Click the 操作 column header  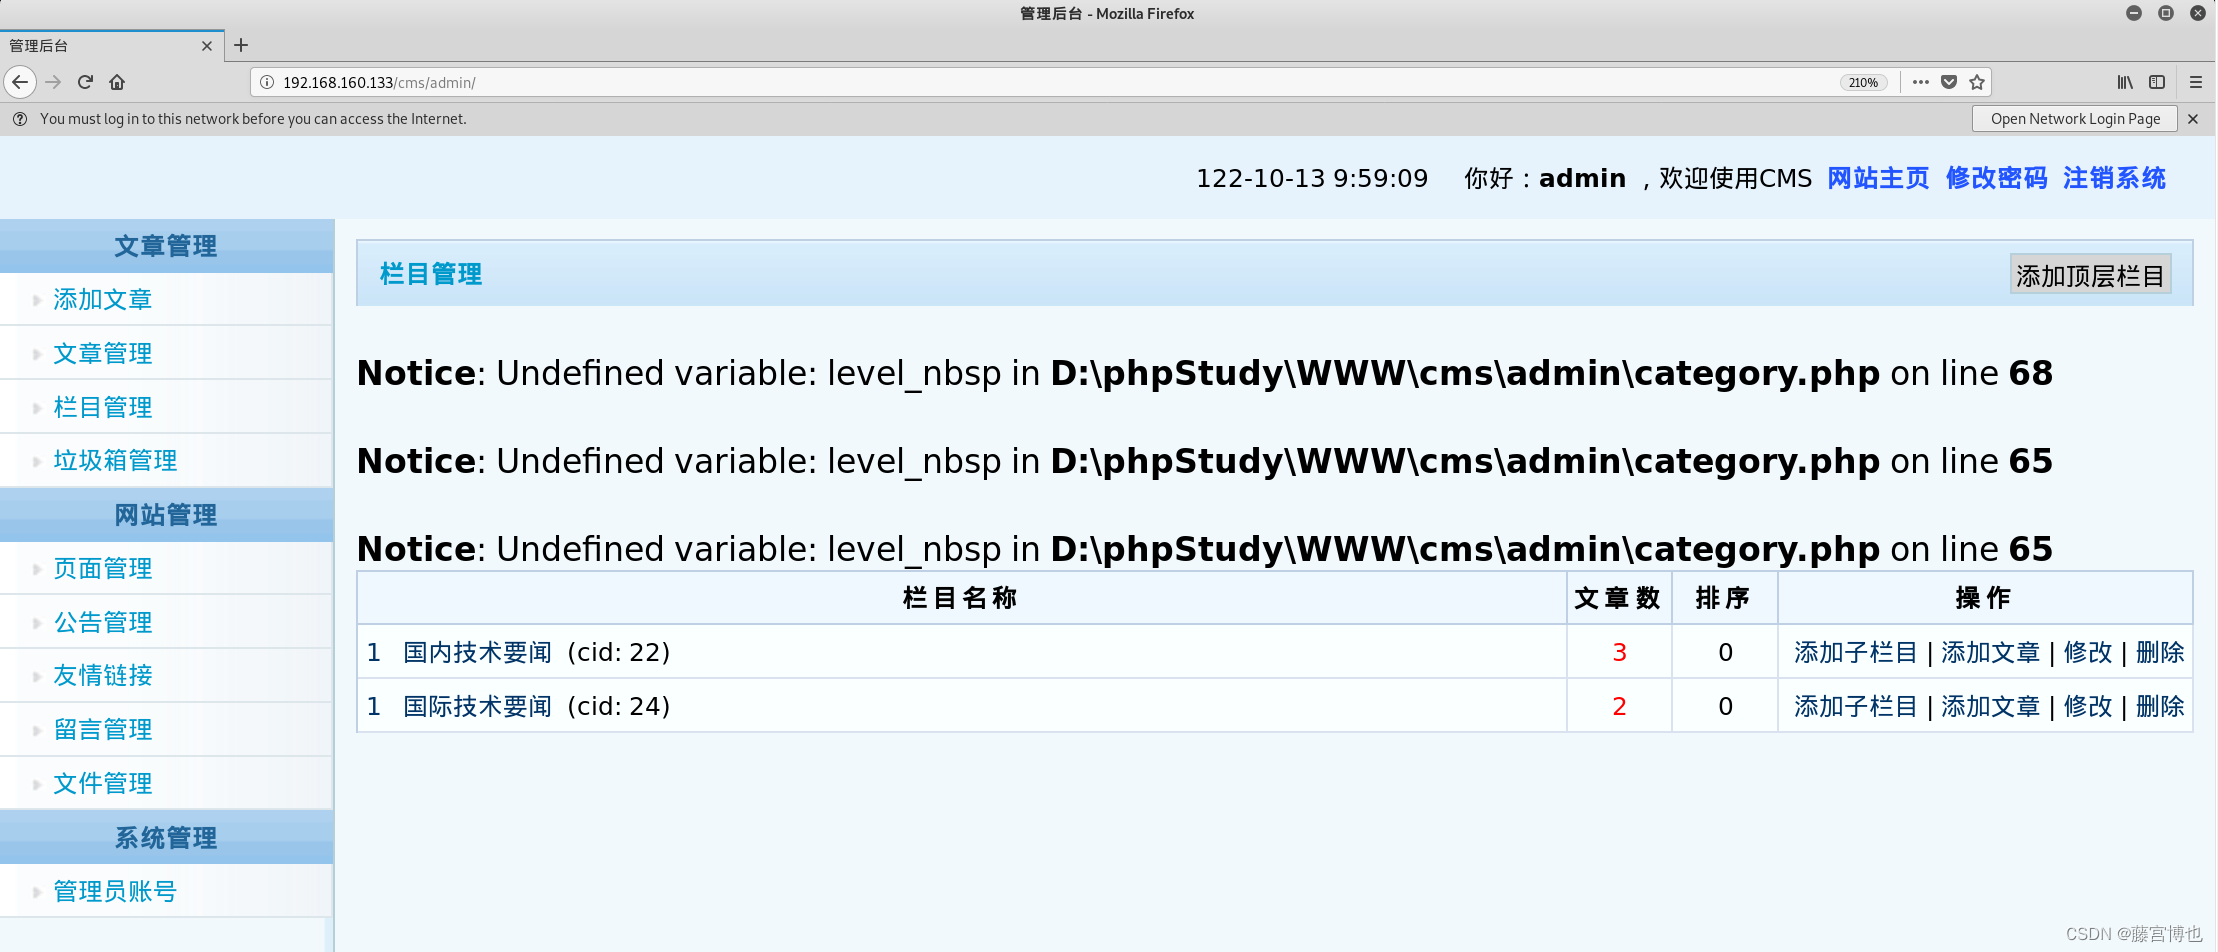(1984, 598)
